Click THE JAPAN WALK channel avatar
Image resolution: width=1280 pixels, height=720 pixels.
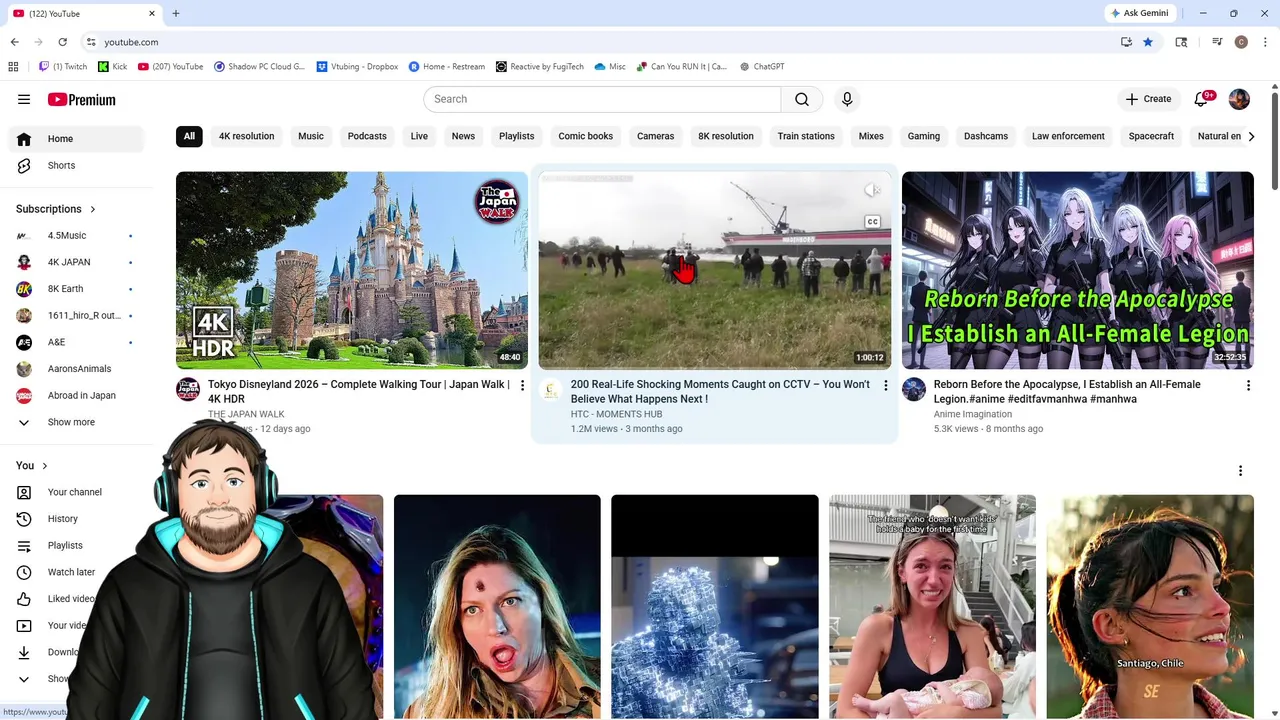pos(188,390)
